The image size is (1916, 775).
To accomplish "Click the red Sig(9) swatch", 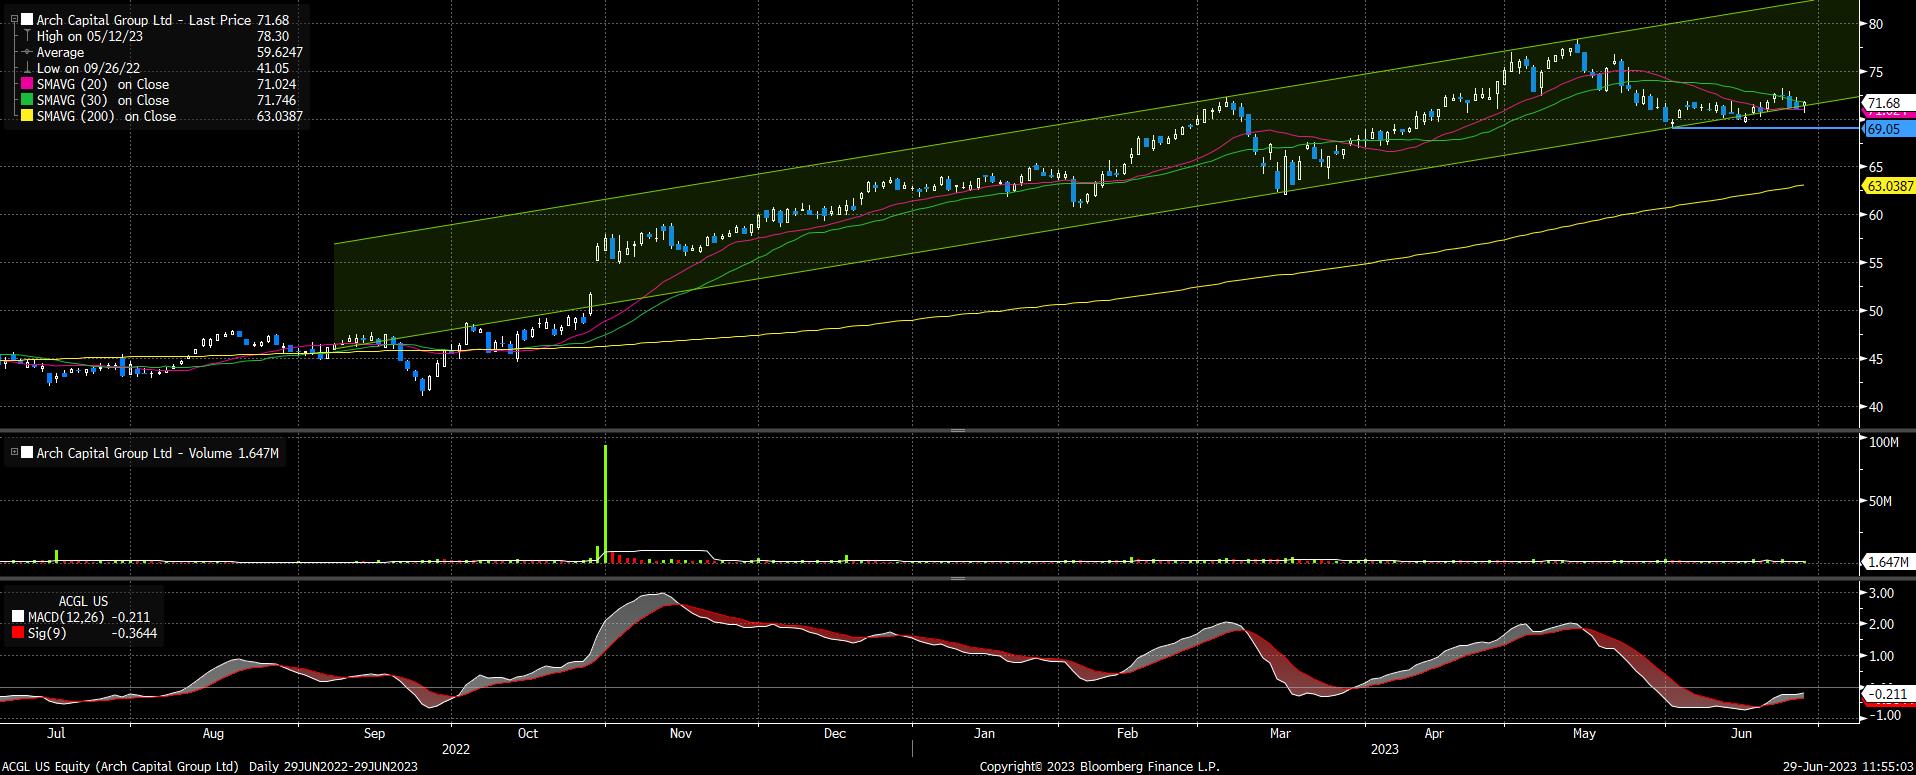I will (x=17, y=633).
